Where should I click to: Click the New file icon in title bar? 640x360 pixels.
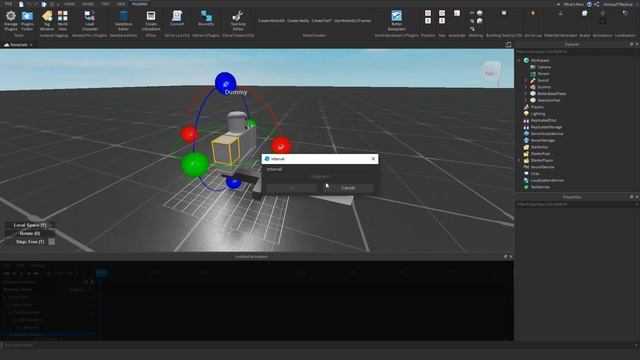pos(21,4)
